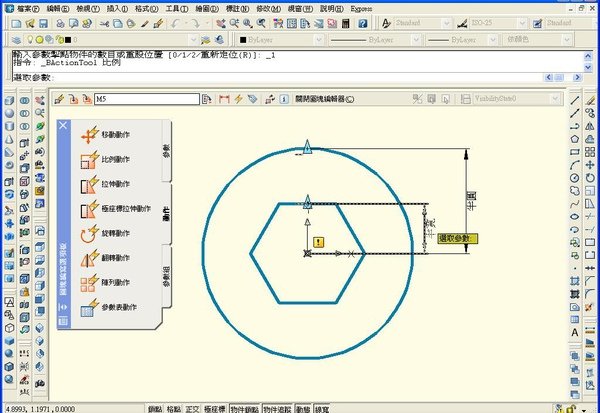Select the Polygon tool in draw toolbar
Image resolution: width=600 pixels, height=413 pixels.
coord(574,139)
